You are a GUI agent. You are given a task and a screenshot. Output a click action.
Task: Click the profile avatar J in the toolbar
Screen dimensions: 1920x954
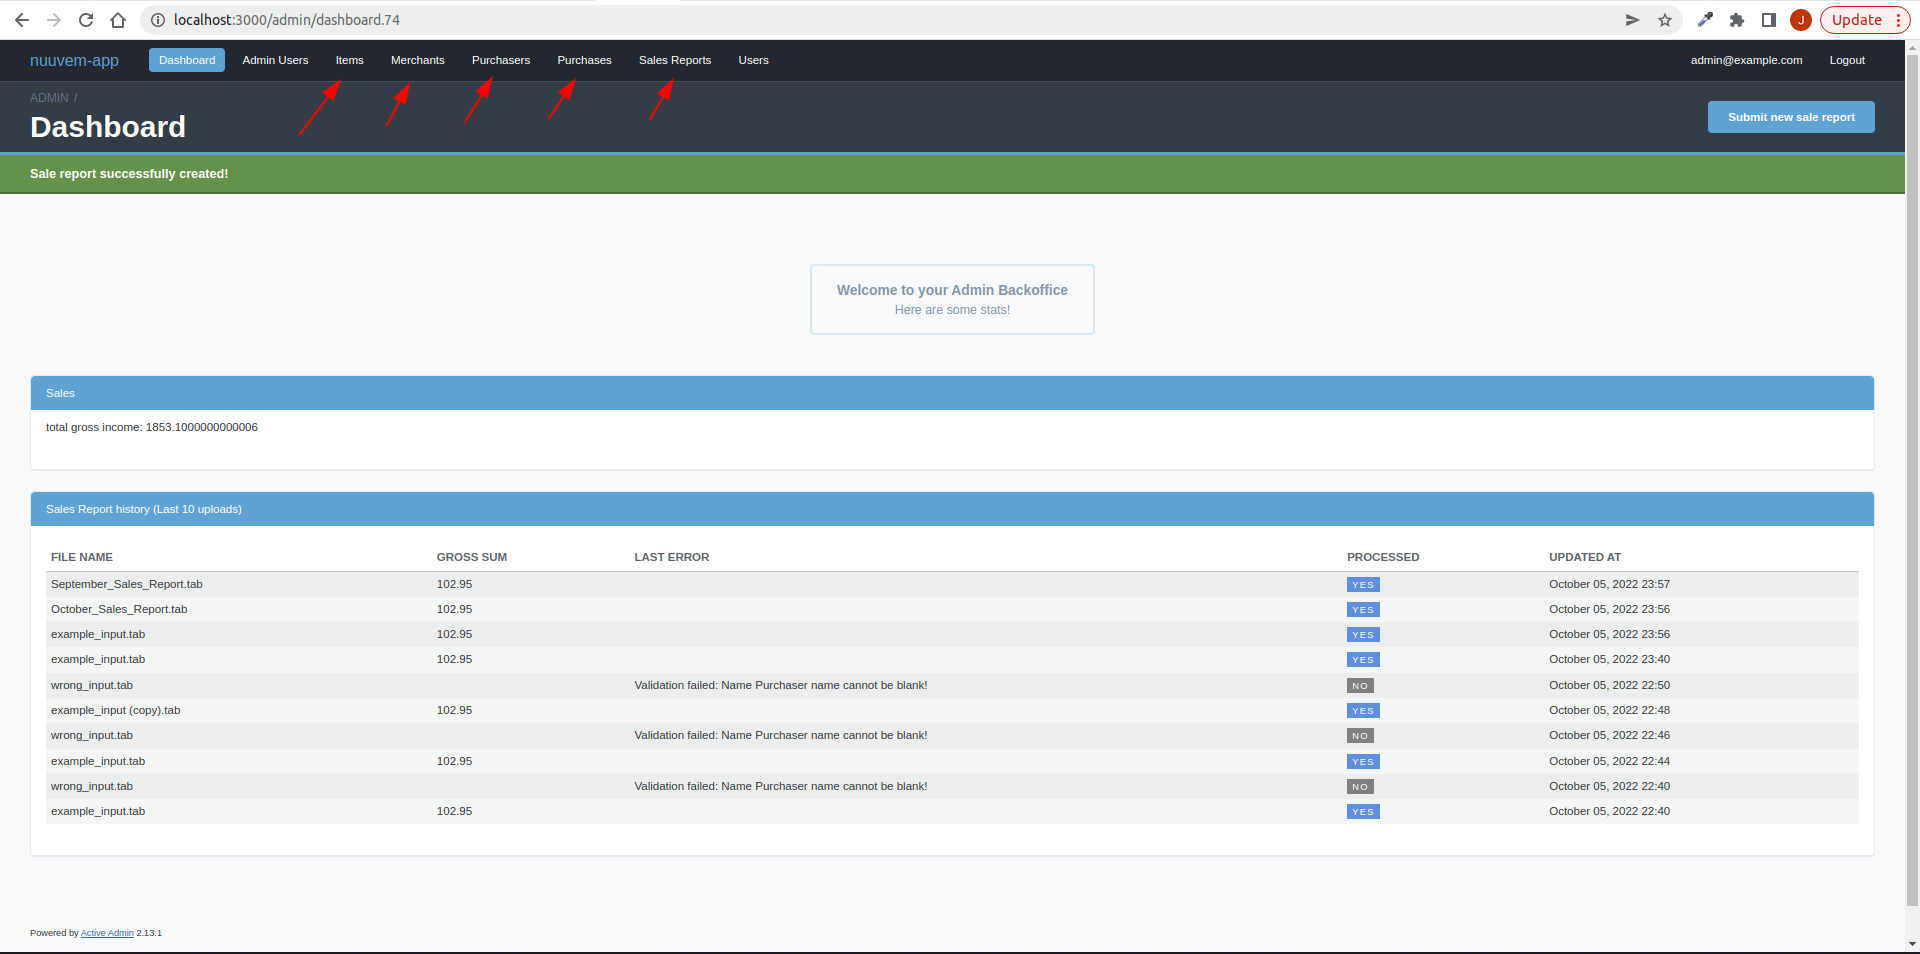(1801, 20)
